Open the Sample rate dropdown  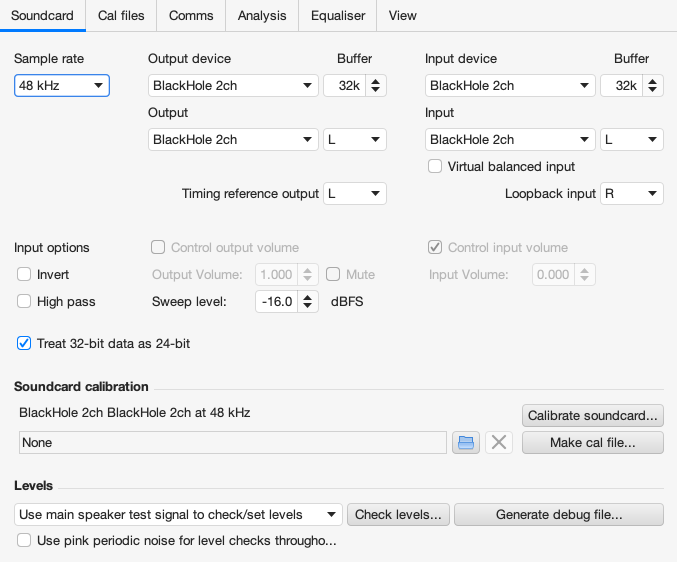[x=61, y=86]
